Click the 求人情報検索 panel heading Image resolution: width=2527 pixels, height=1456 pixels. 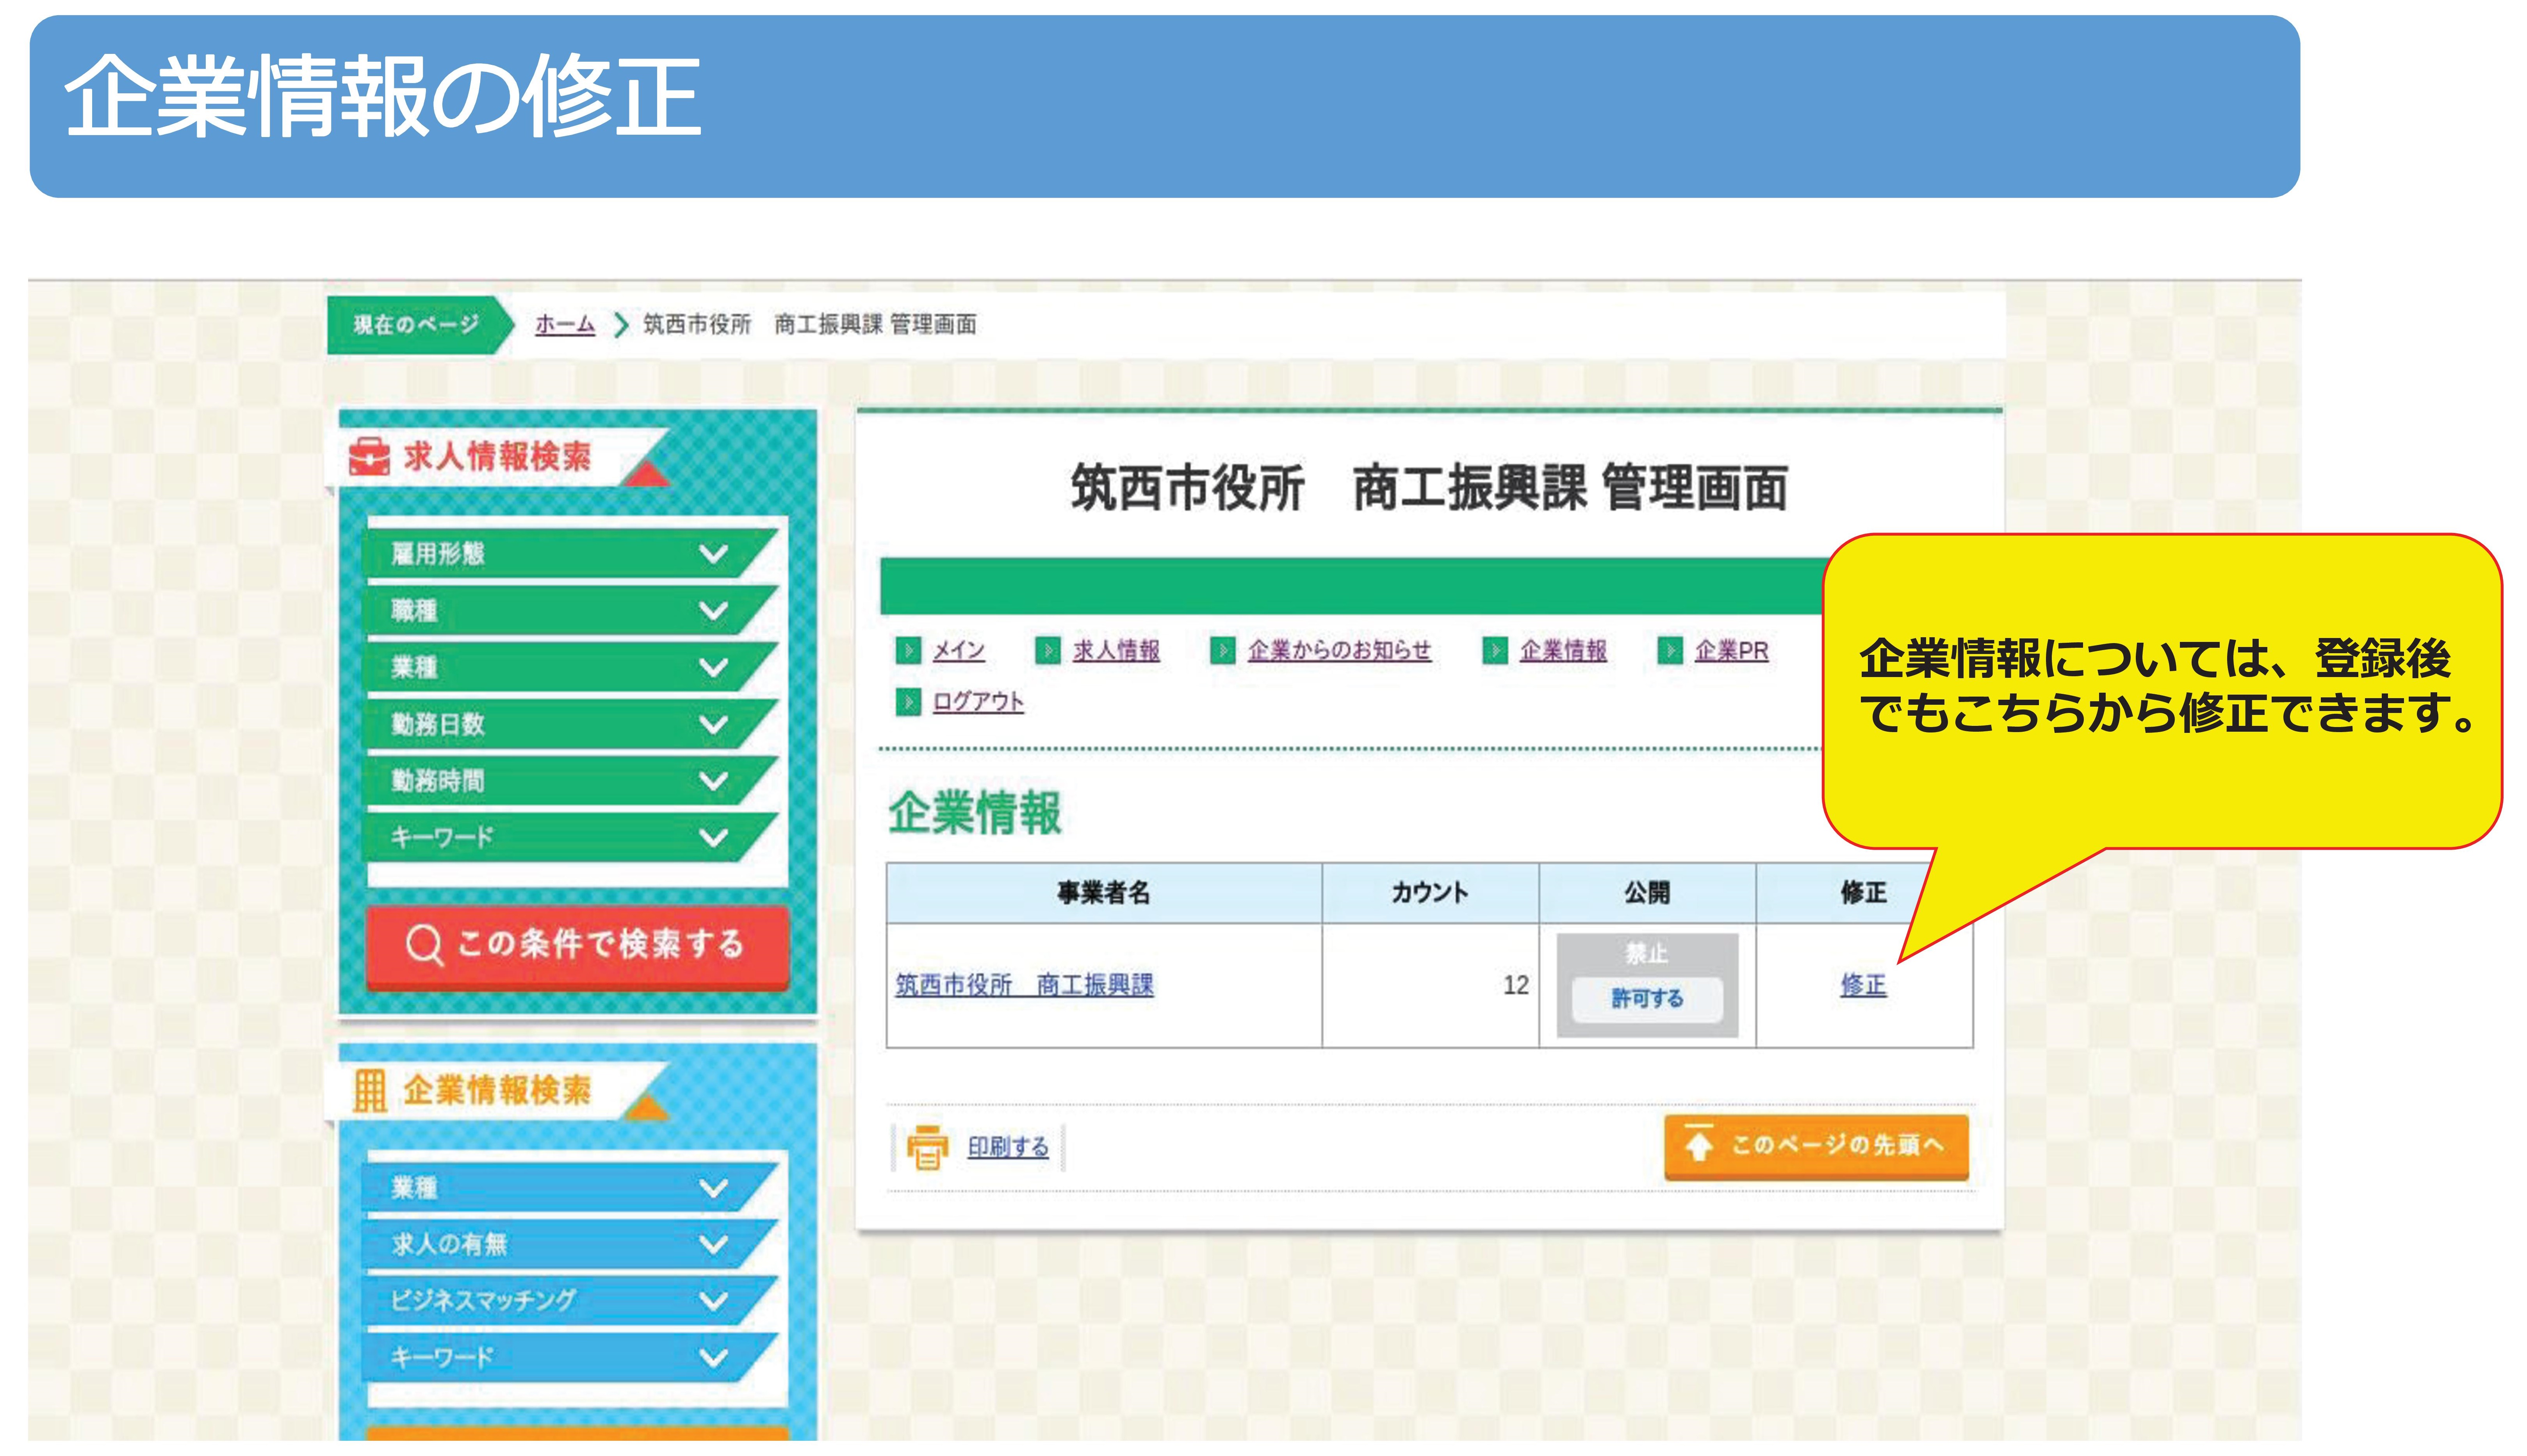click(x=497, y=457)
